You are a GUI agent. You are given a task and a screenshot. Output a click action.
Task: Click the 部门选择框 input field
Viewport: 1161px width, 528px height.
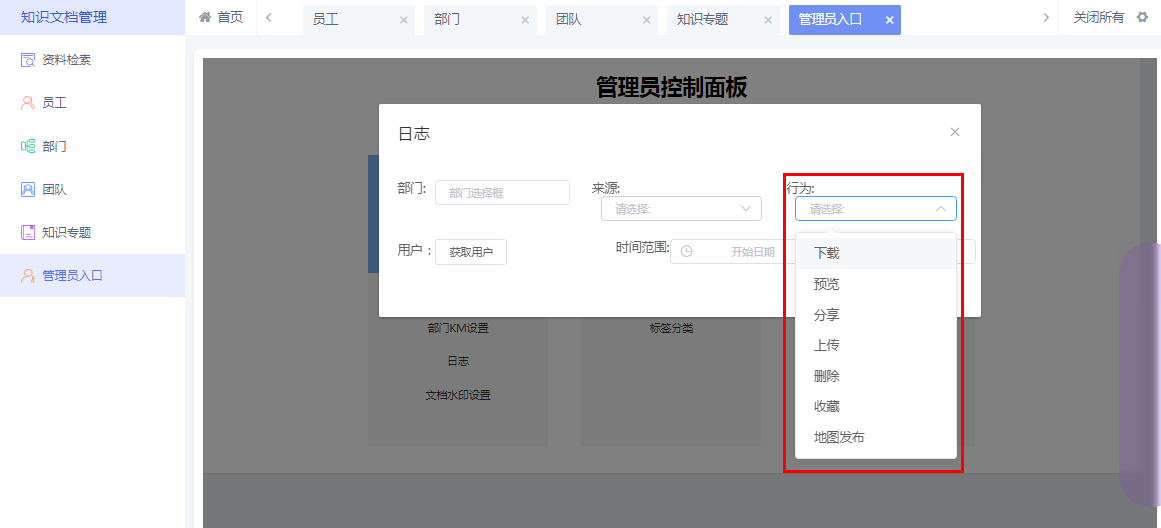tap(502, 193)
